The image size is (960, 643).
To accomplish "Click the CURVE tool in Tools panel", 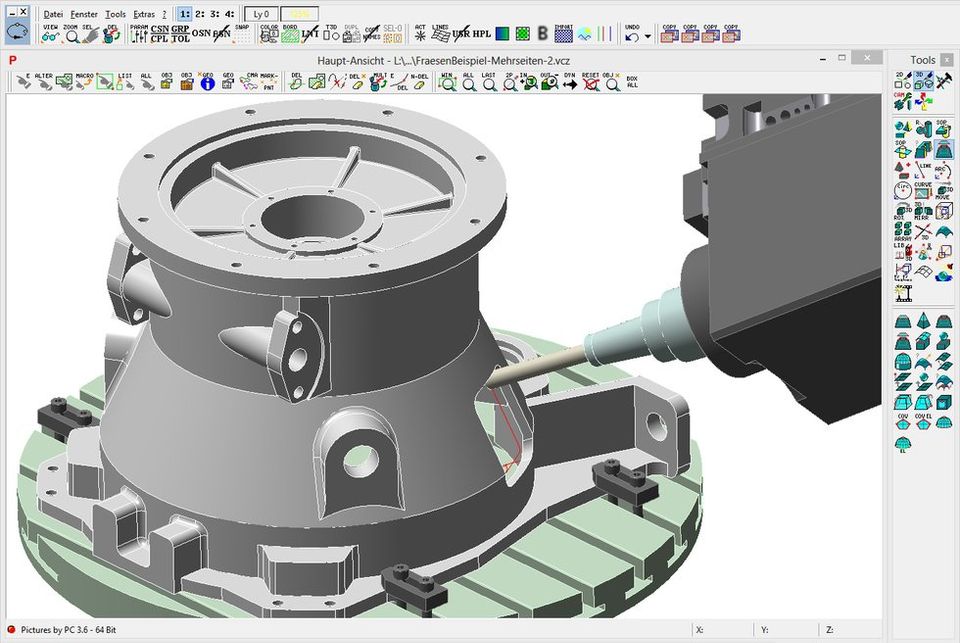I will tap(923, 190).
